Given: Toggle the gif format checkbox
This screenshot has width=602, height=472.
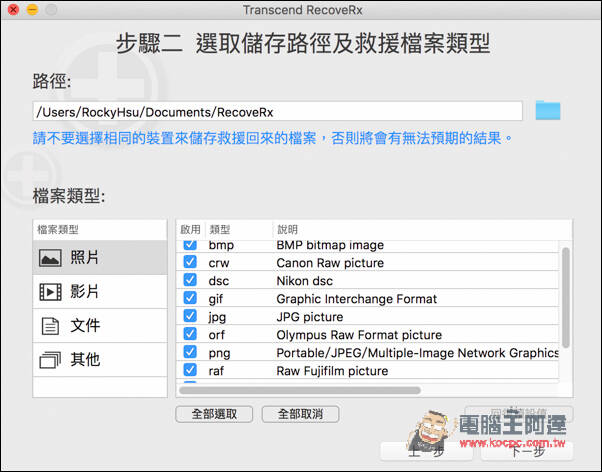Looking at the screenshot, I should (x=190, y=298).
